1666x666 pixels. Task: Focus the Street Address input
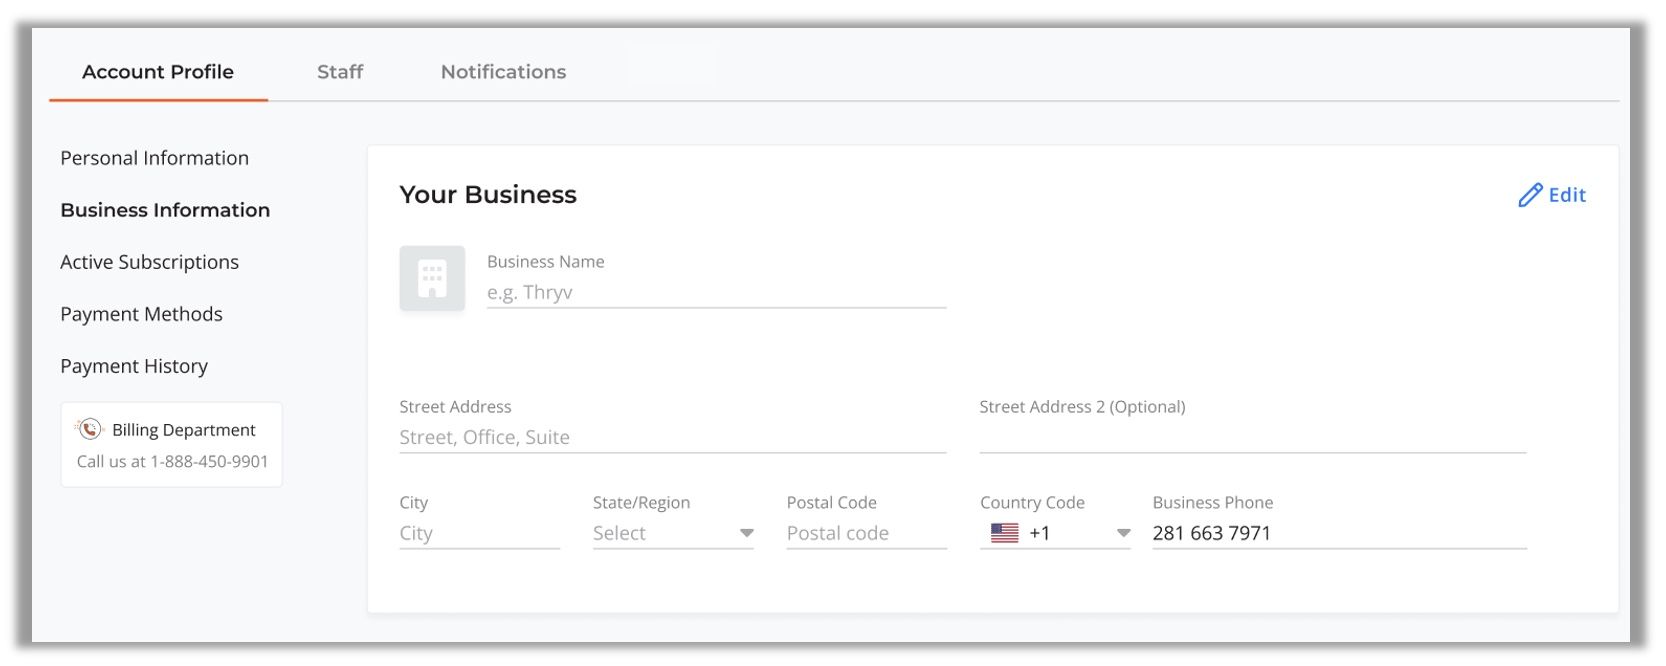tap(672, 437)
